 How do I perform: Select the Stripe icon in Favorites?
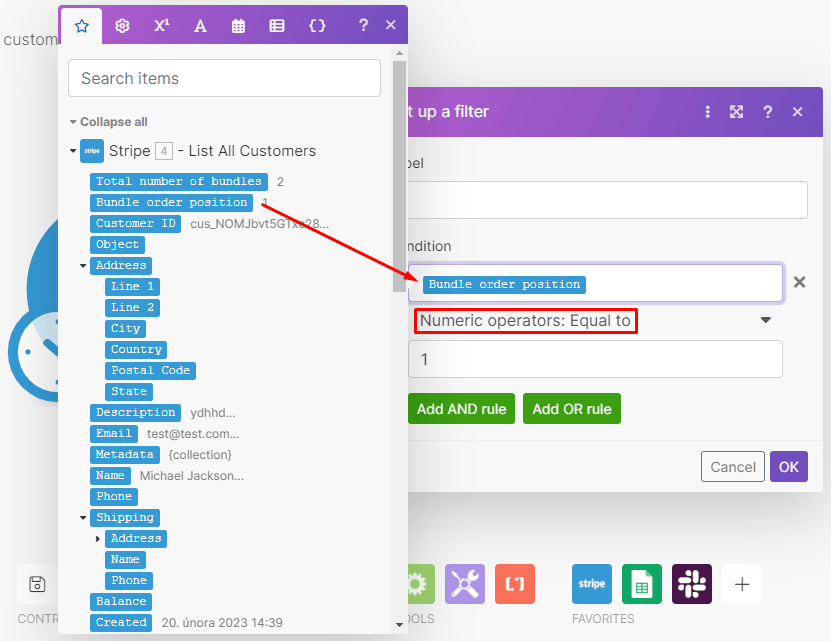tap(591, 584)
